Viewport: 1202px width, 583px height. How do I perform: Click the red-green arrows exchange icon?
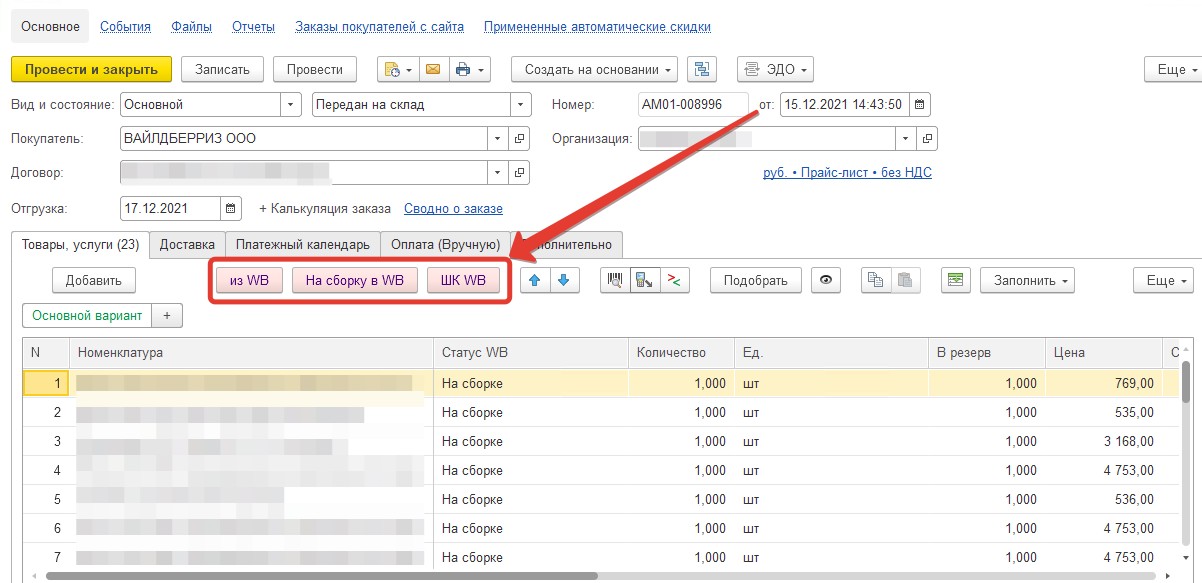click(x=675, y=280)
